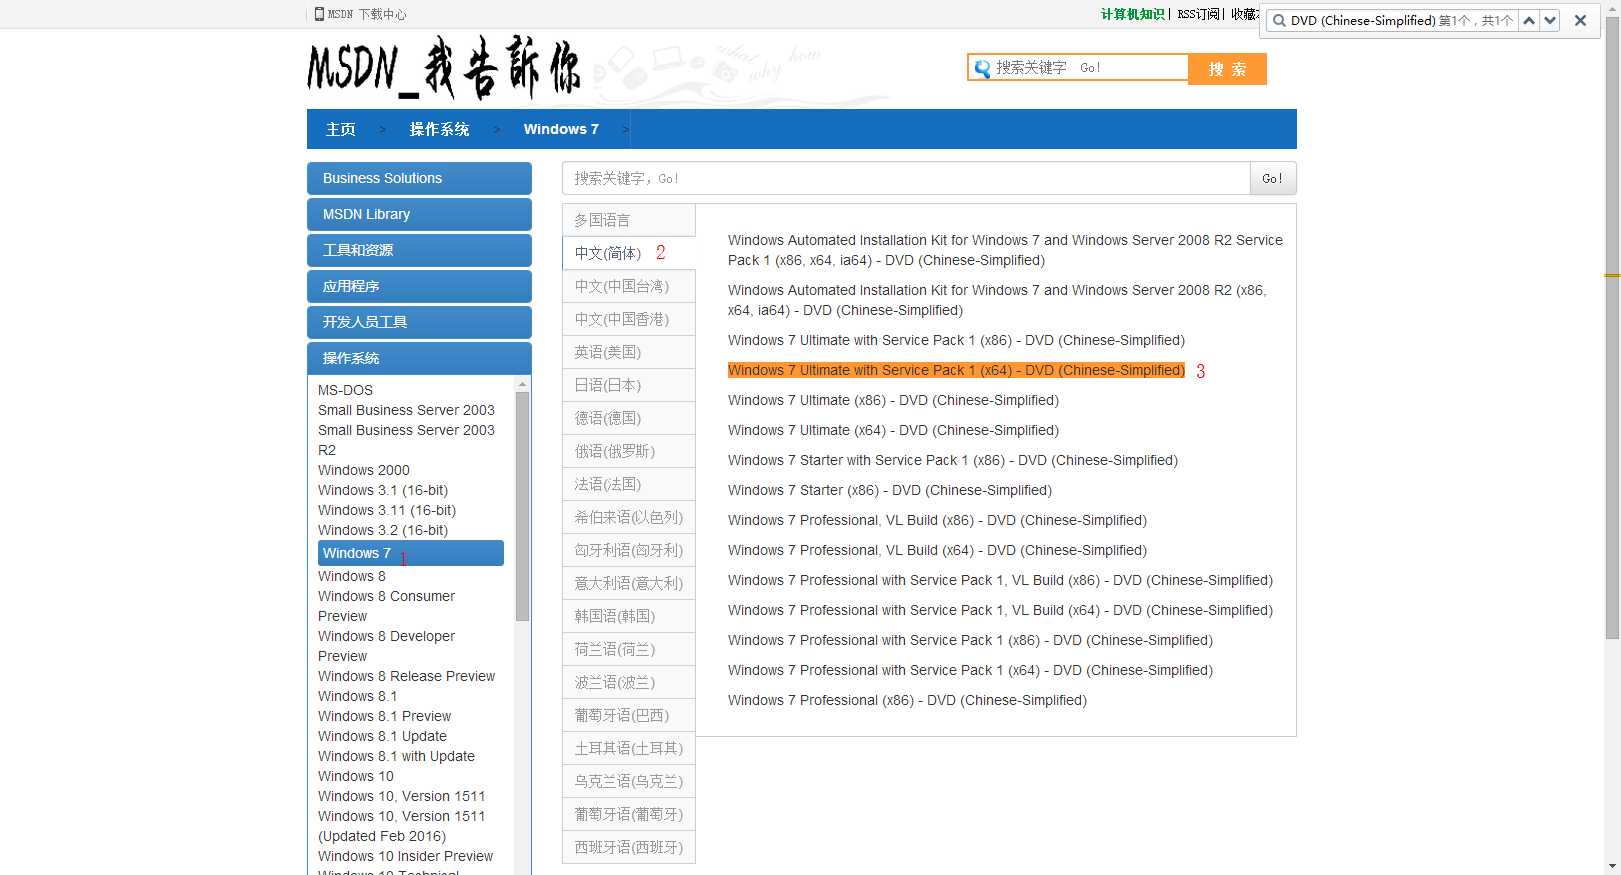Select the 多国语言 language tab
The height and width of the screenshot is (875, 1621).
tap(628, 220)
